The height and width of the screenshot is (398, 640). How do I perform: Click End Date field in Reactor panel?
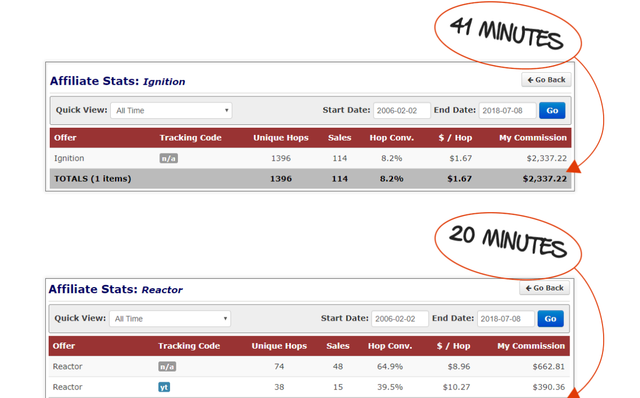click(x=506, y=319)
